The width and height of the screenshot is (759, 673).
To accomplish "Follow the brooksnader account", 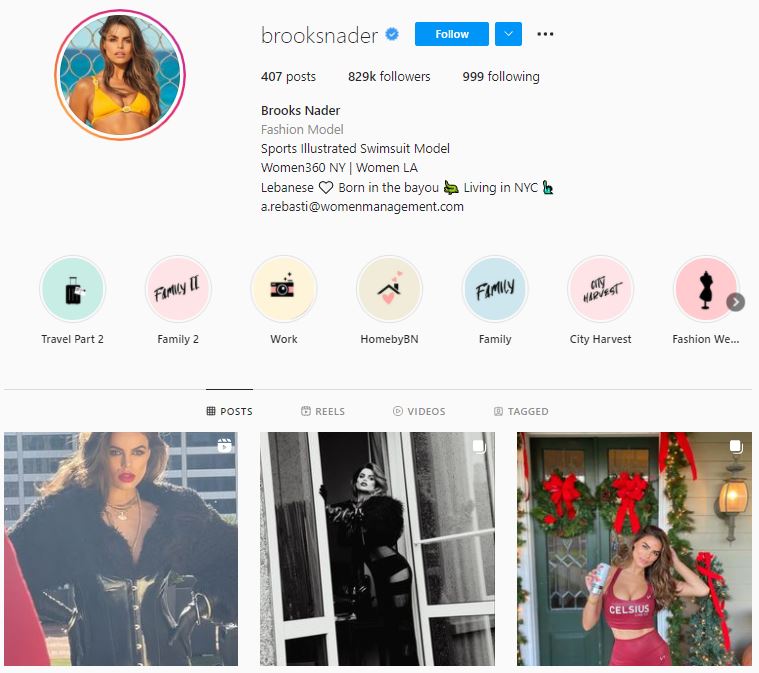I will coord(452,34).
